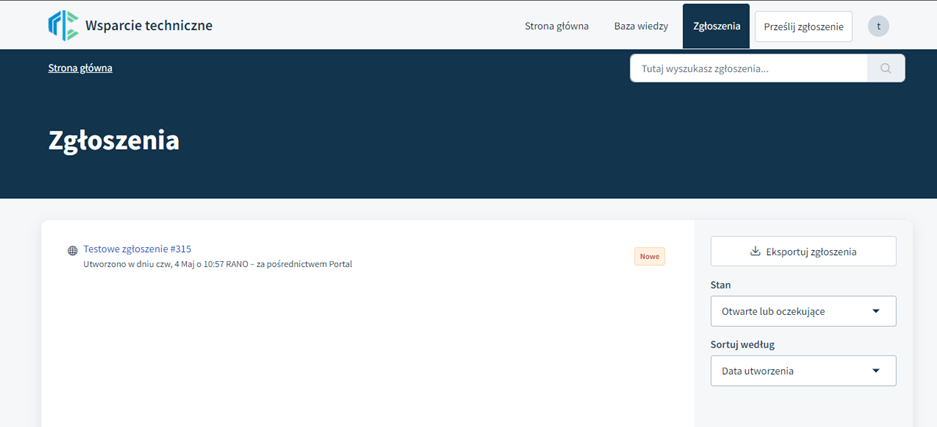Click the globe icon beside Testowe zgłoszenie
Image resolution: width=937 pixels, height=427 pixels.
[73, 251]
